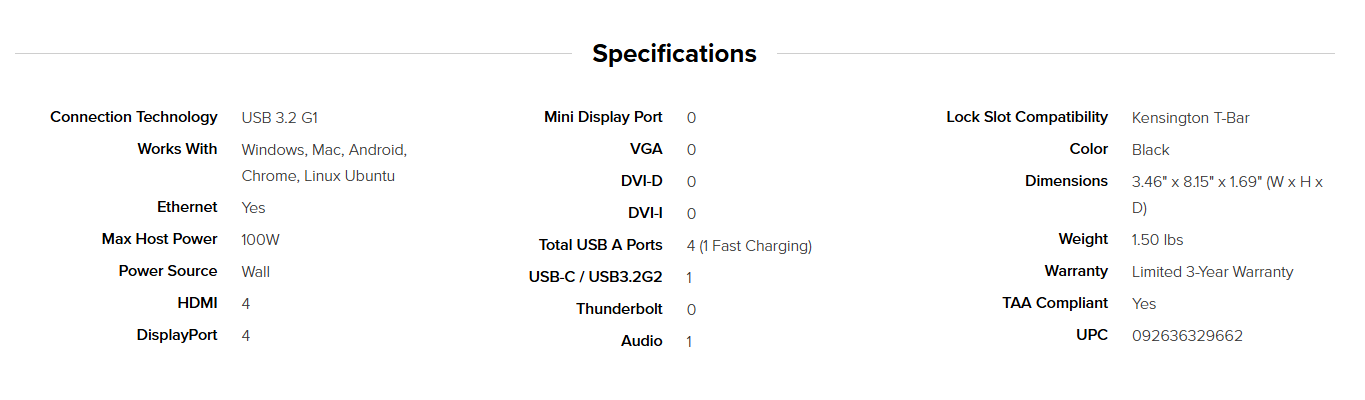
Task: Select the UPC number 092636329662
Action: [x=1187, y=336]
